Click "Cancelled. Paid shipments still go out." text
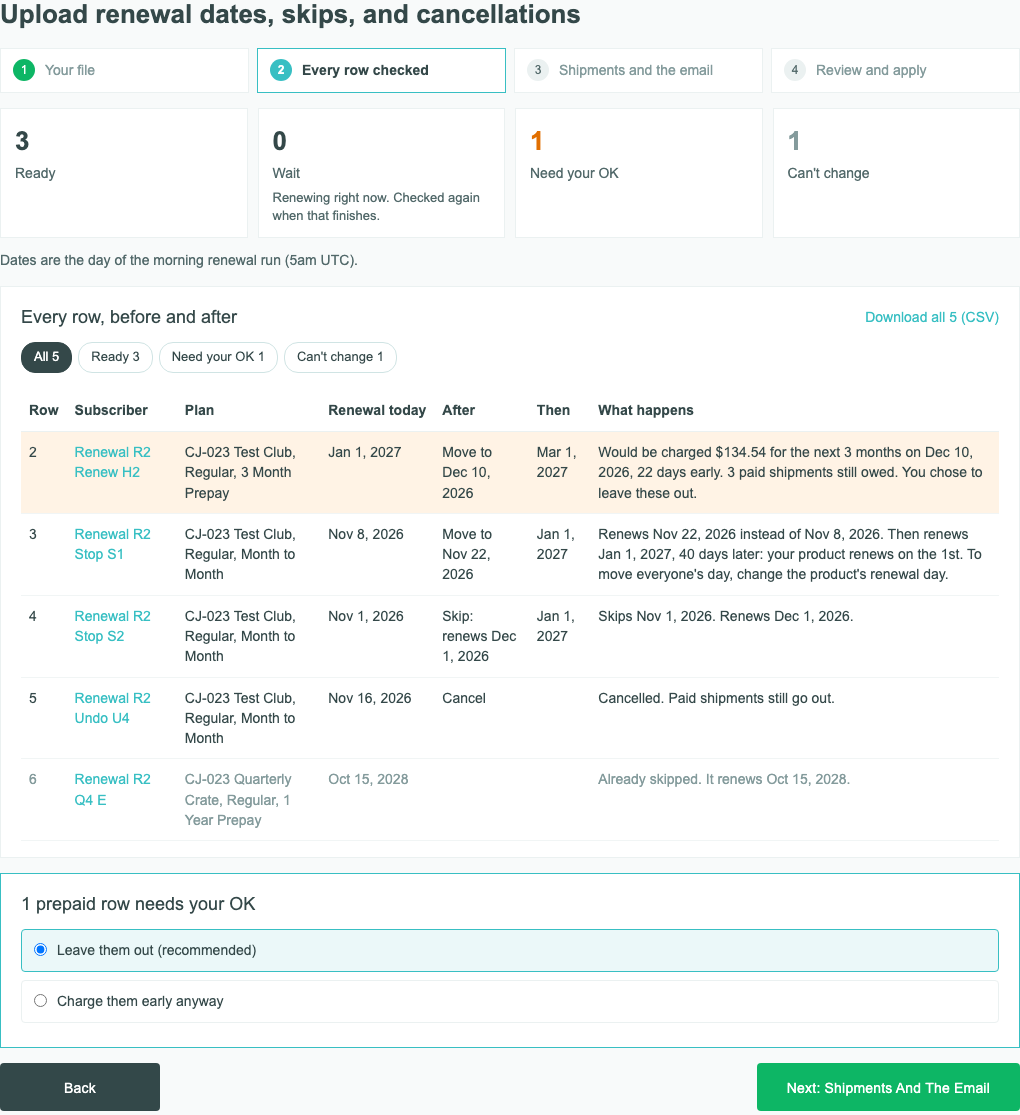 coord(716,698)
